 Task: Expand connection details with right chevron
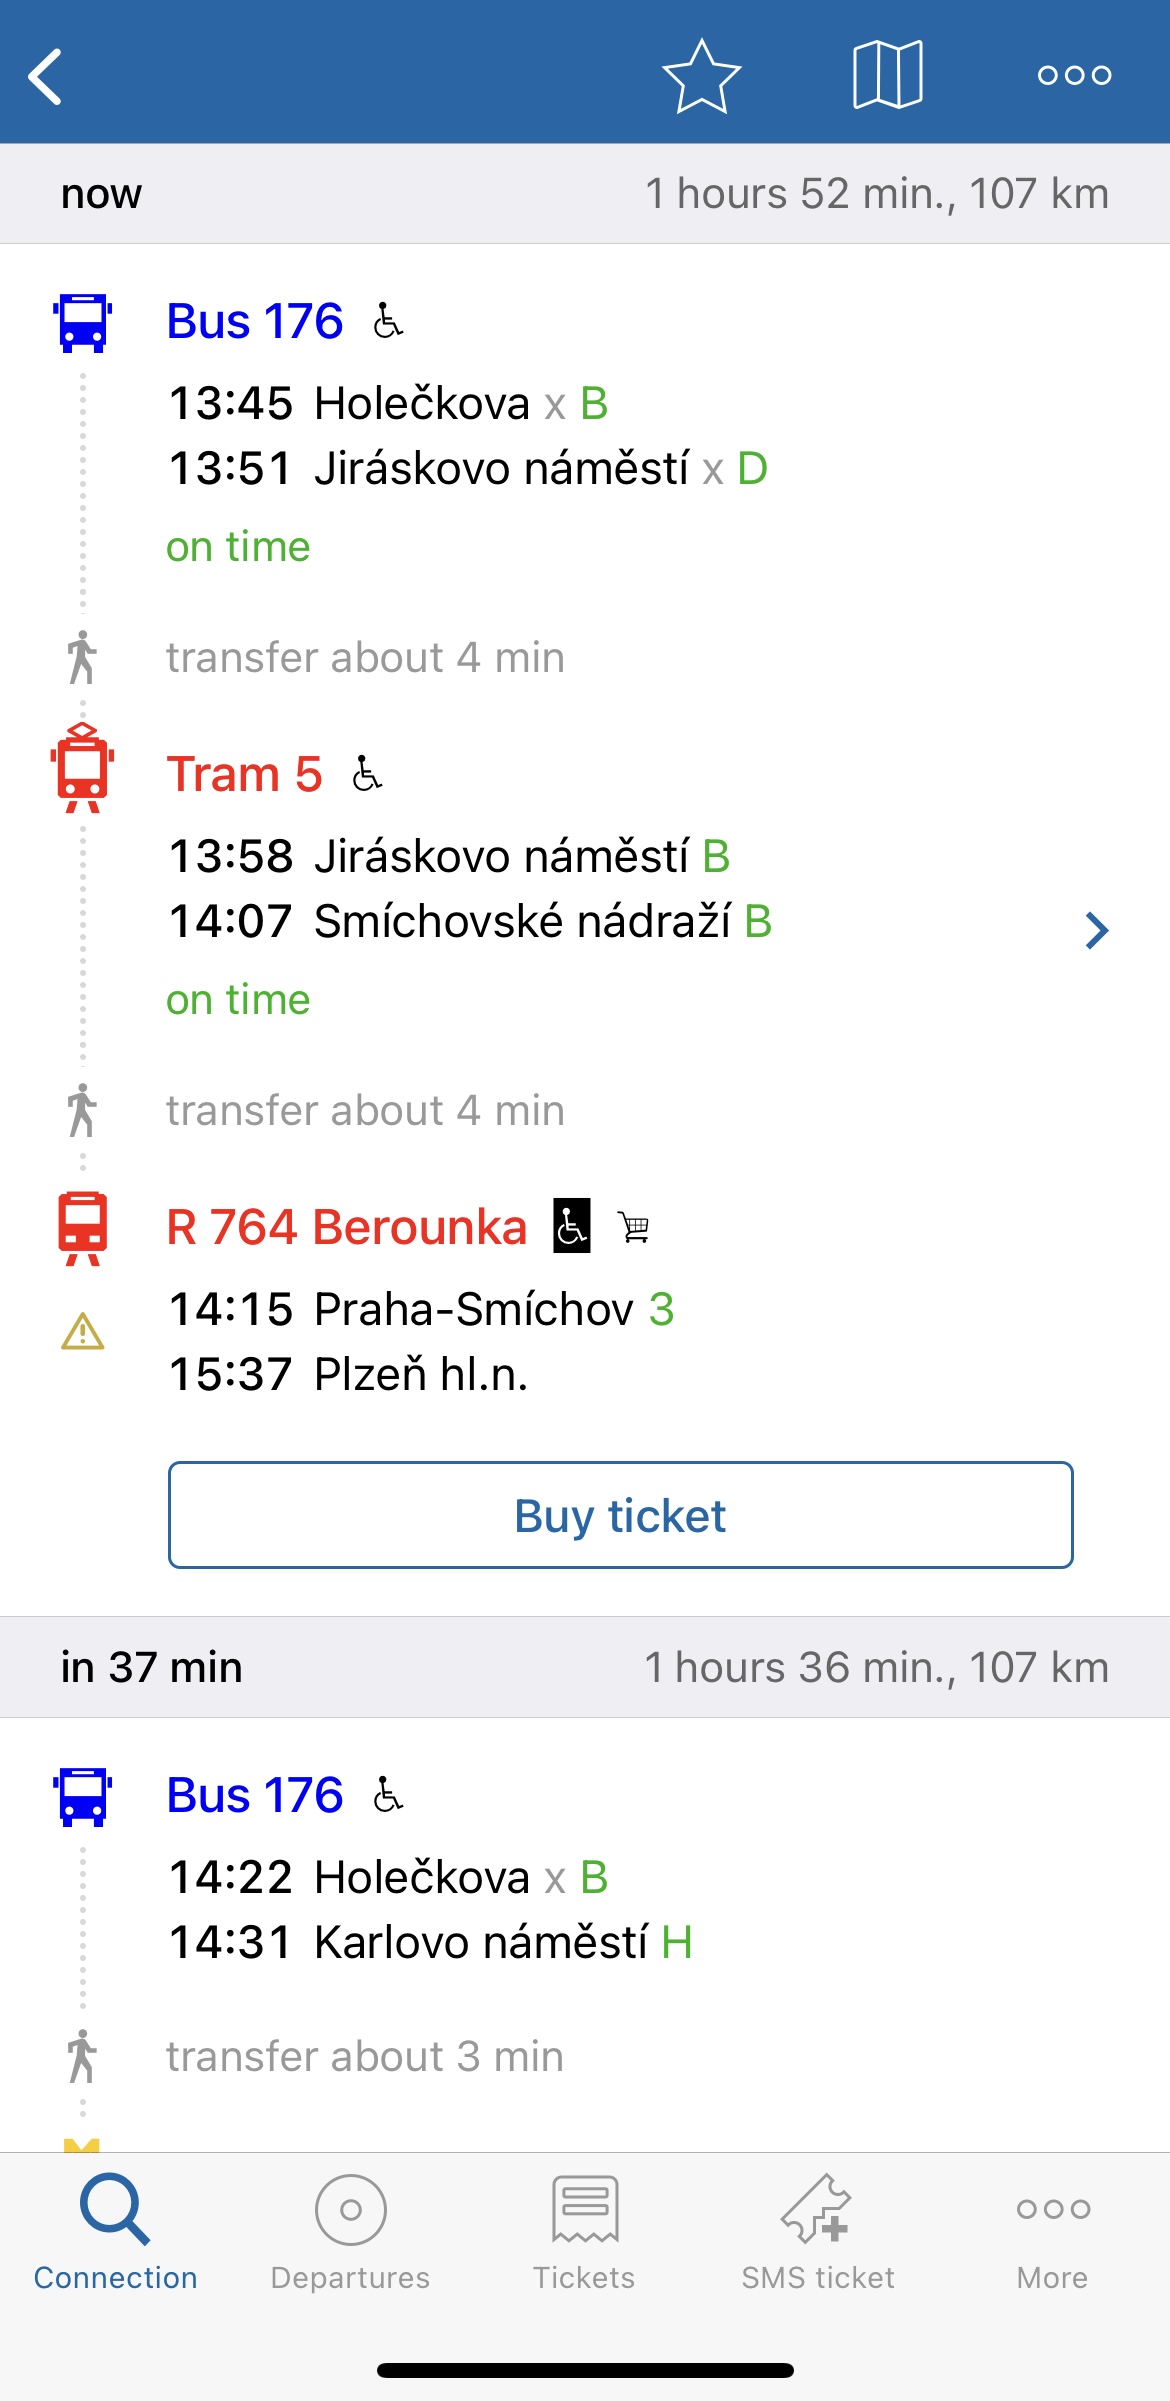[x=1097, y=930]
